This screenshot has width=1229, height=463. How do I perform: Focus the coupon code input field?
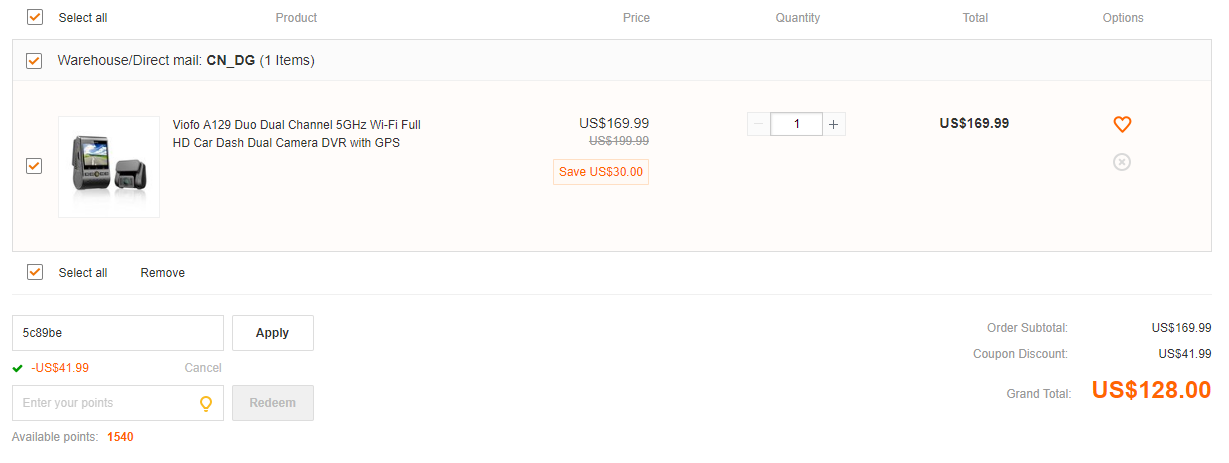[118, 333]
